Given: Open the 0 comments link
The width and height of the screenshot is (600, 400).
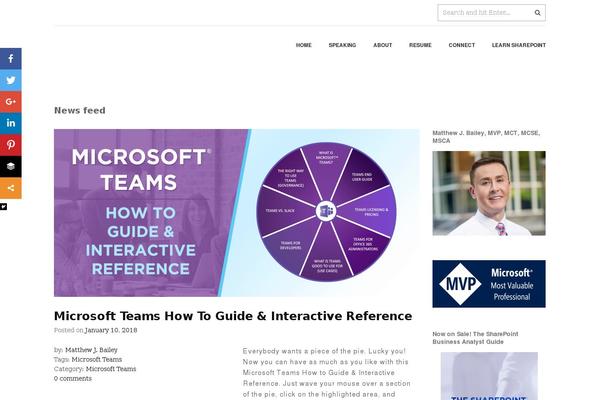Looking at the screenshot, I should tap(73, 379).
